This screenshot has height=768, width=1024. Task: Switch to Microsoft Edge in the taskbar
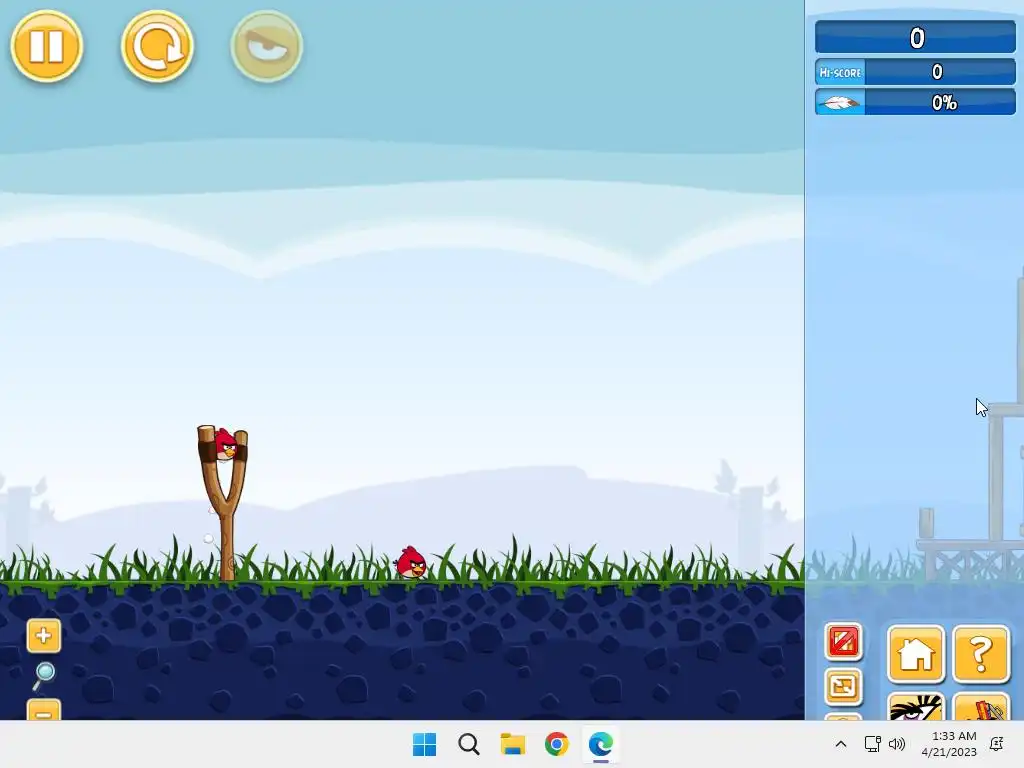pos(601,744)
